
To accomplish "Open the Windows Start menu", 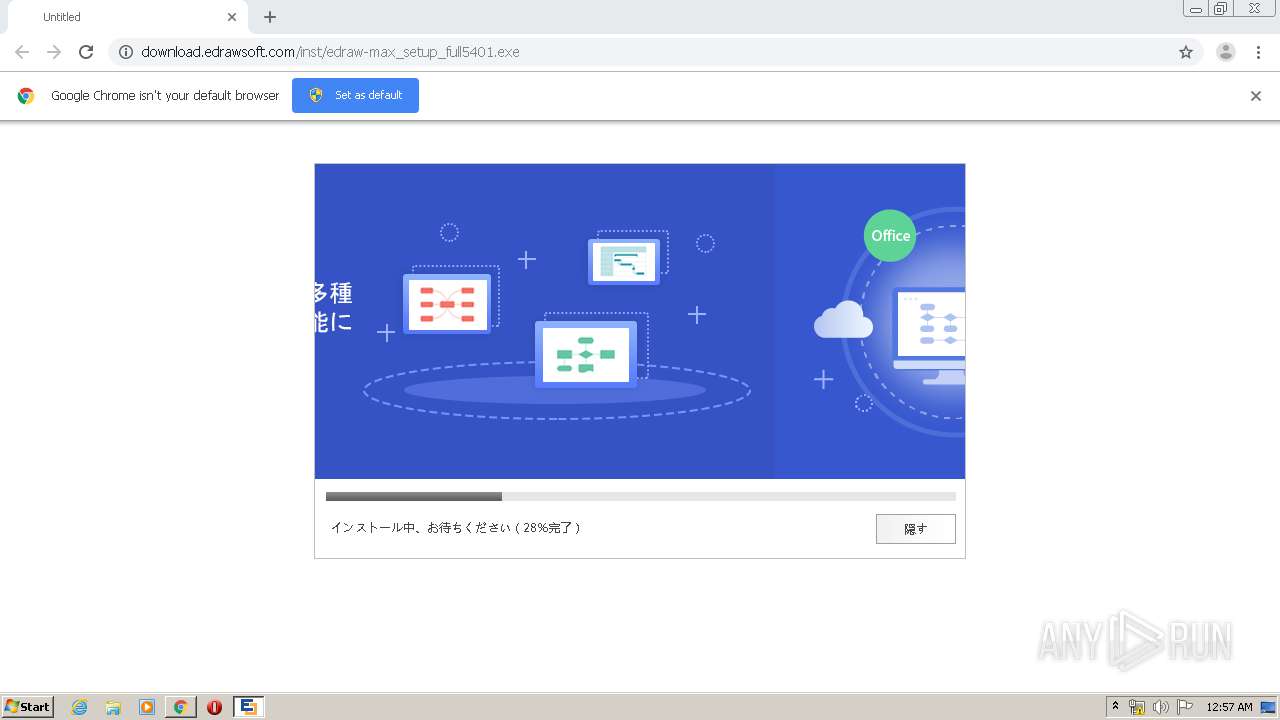I will [27, 706].
